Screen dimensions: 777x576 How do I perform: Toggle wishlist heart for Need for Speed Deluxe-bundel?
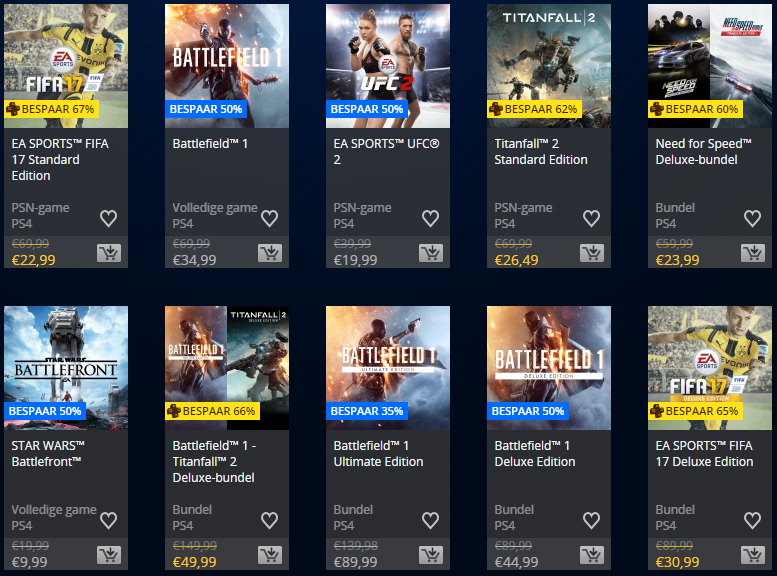[753, 219]
